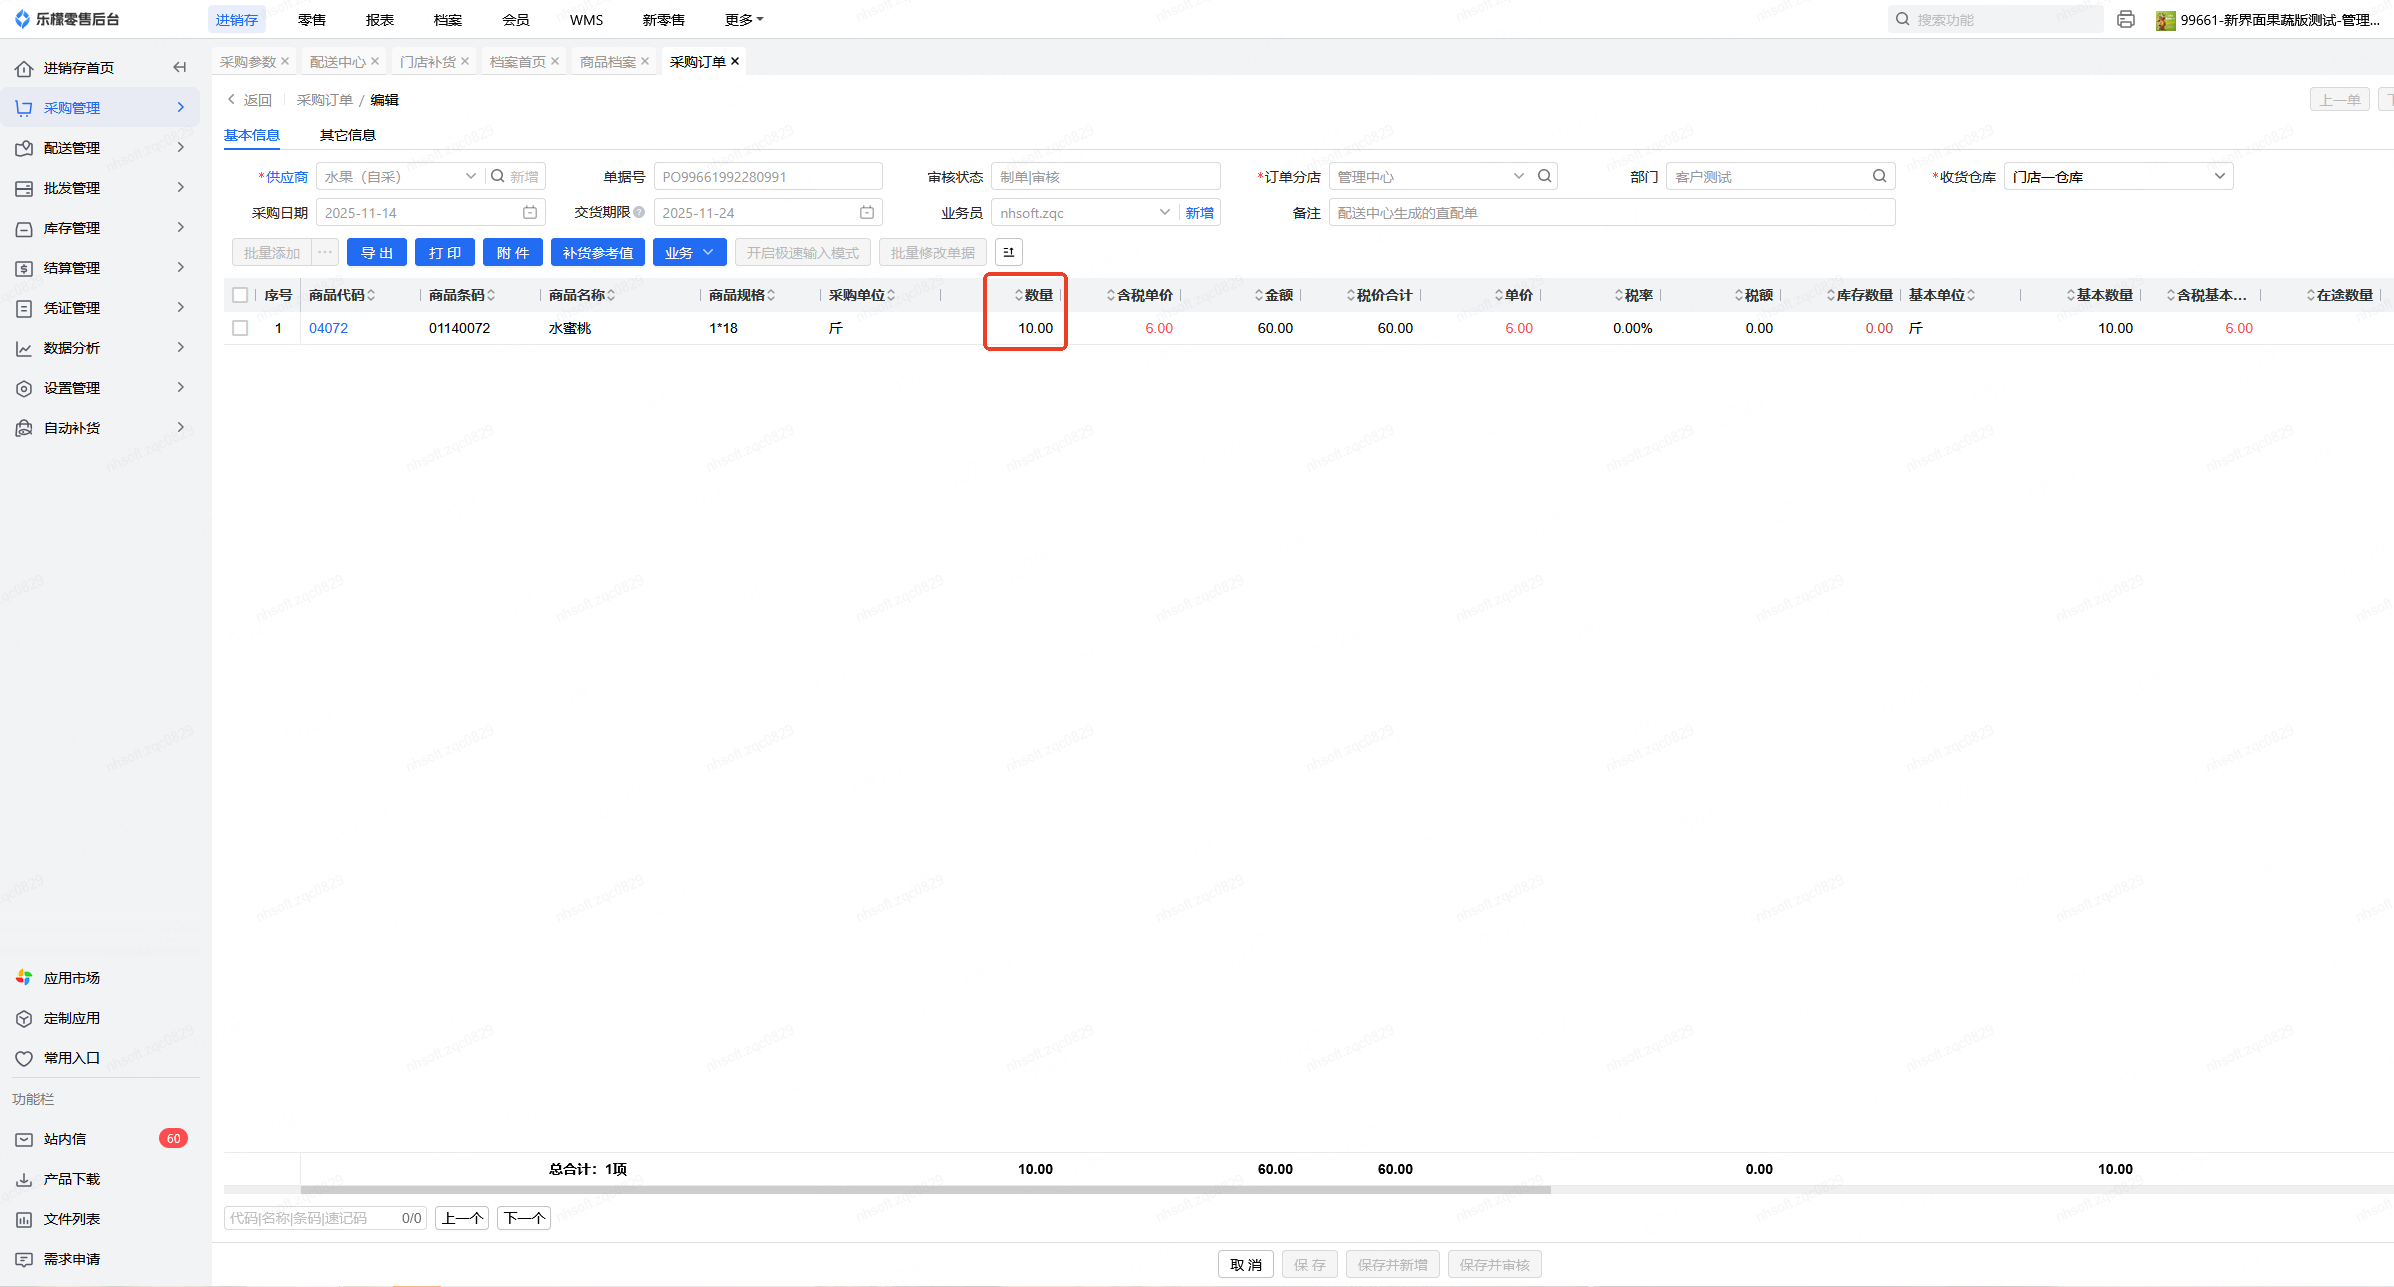2394x1287 pixels.
Task: Open the 采购日期 calendar picker icon
Action: click(530, 212)
